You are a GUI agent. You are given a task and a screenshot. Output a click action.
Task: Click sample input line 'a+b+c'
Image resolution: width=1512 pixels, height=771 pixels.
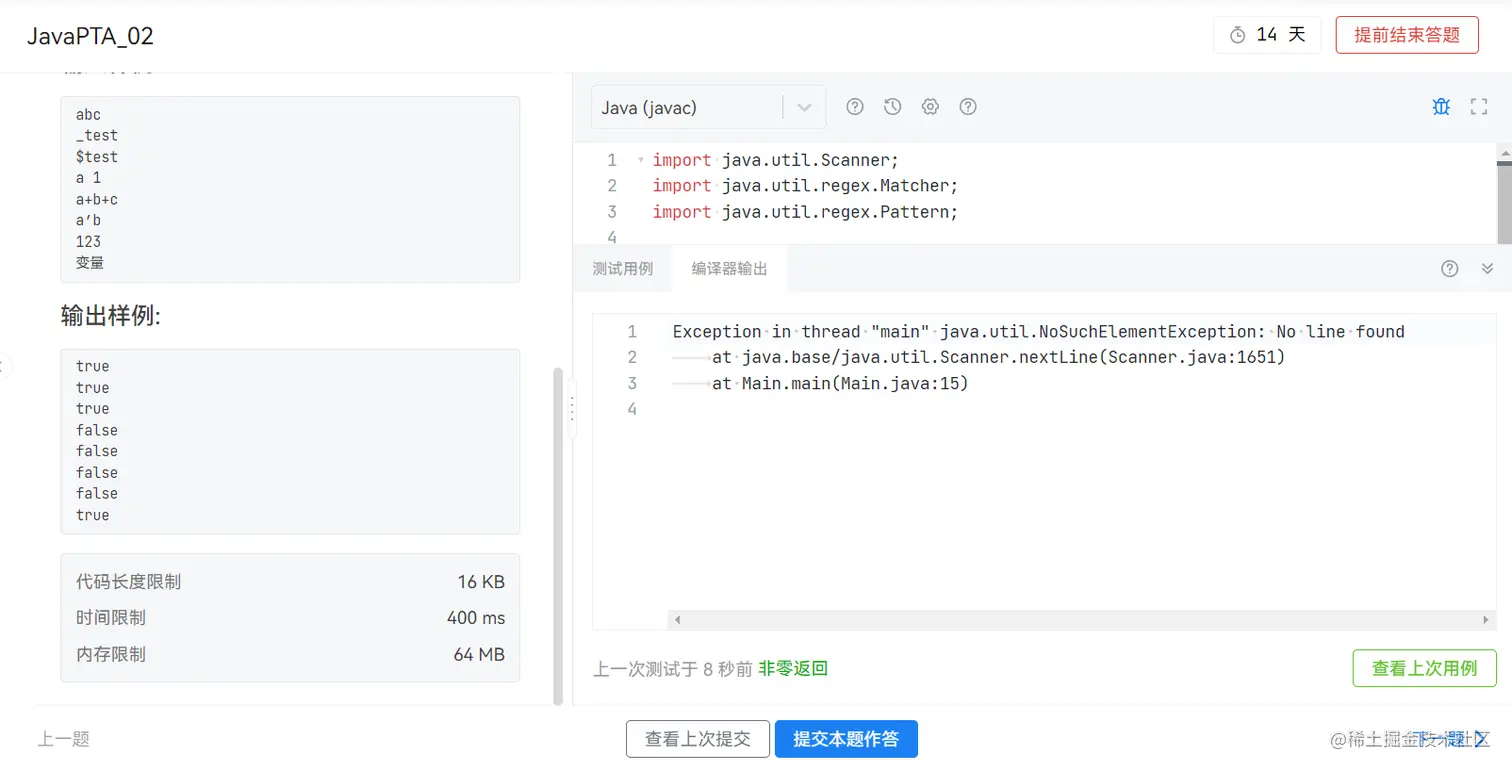97,199
